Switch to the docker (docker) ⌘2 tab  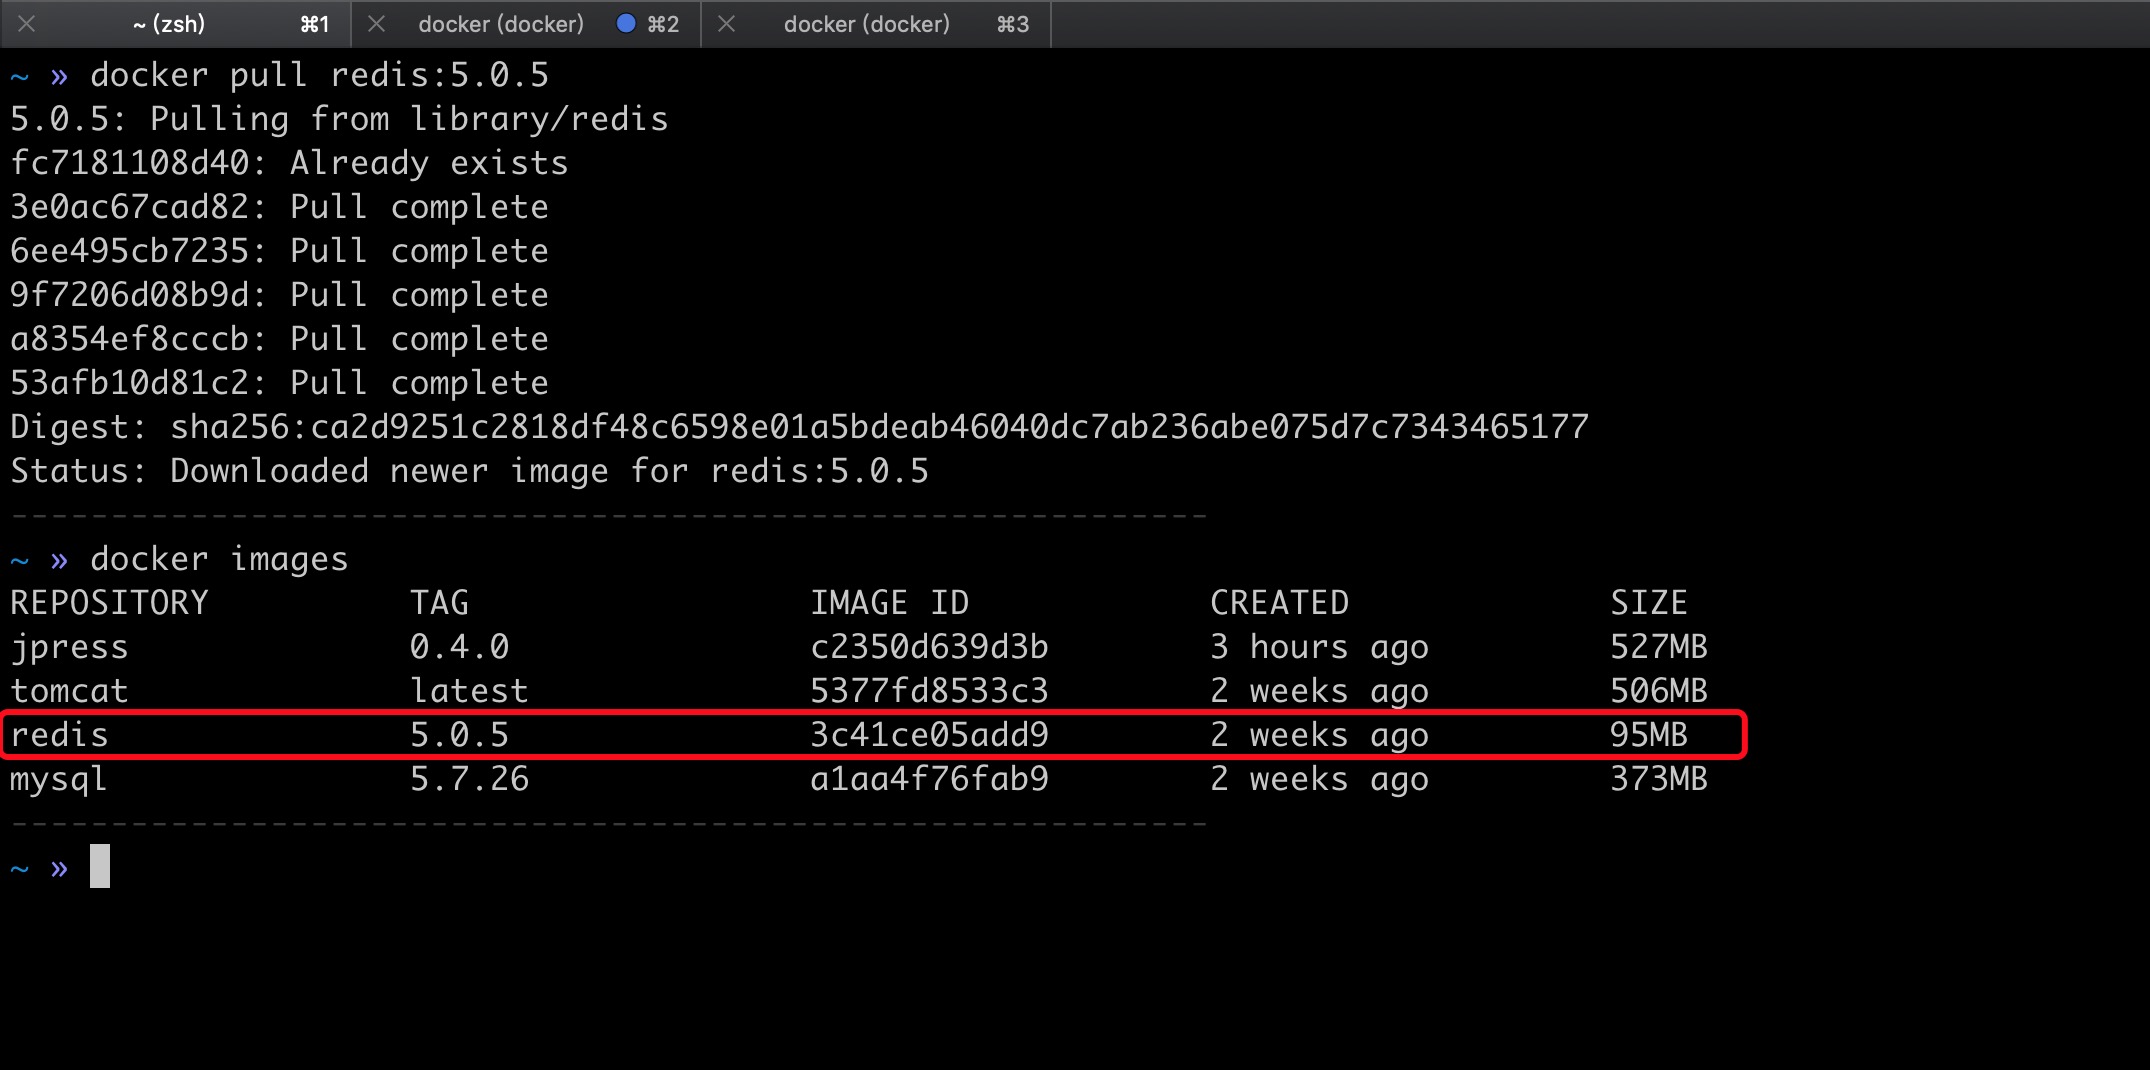point(527,24)
